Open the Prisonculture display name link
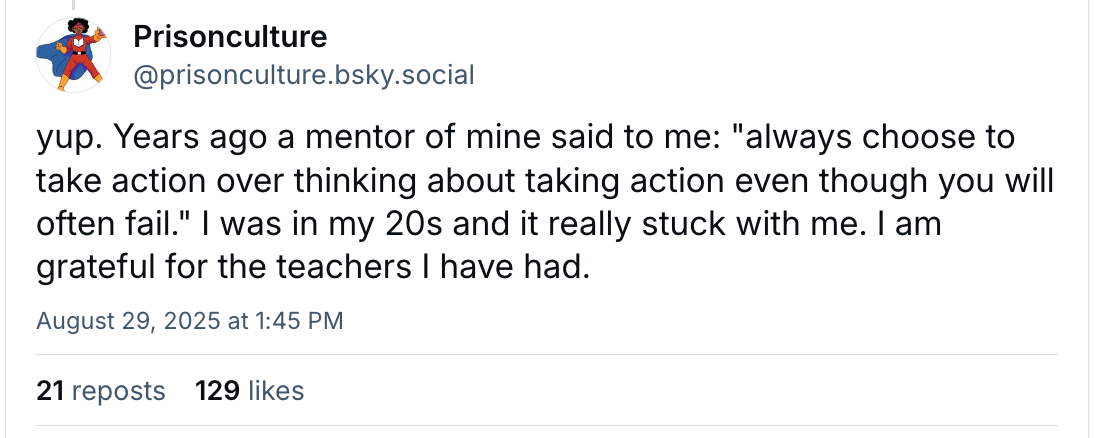Viewport: 1094px width, 438px height. [x=229, y=38]
